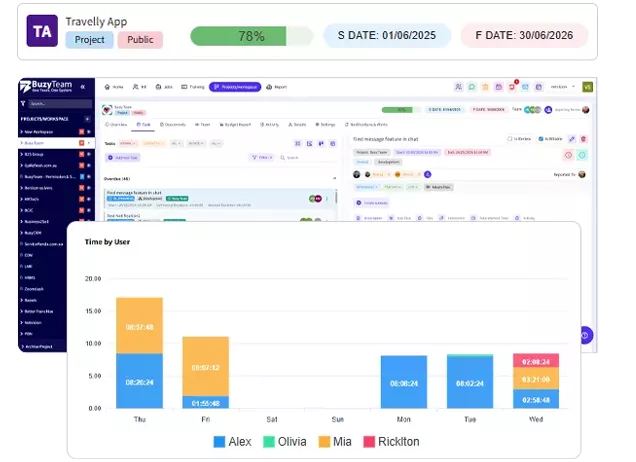This screenshot has height=462, width=636.
Task: Toggle the Is Blockers checkbox
Action: coord(510,139)
